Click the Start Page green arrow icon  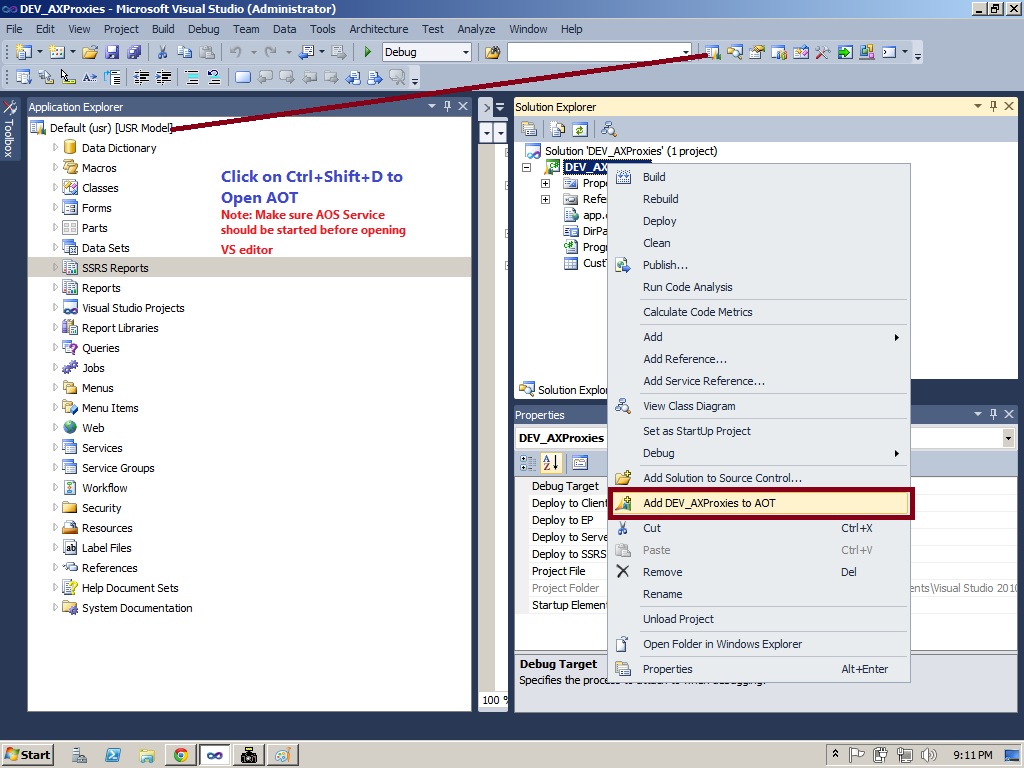click(845, 52)
